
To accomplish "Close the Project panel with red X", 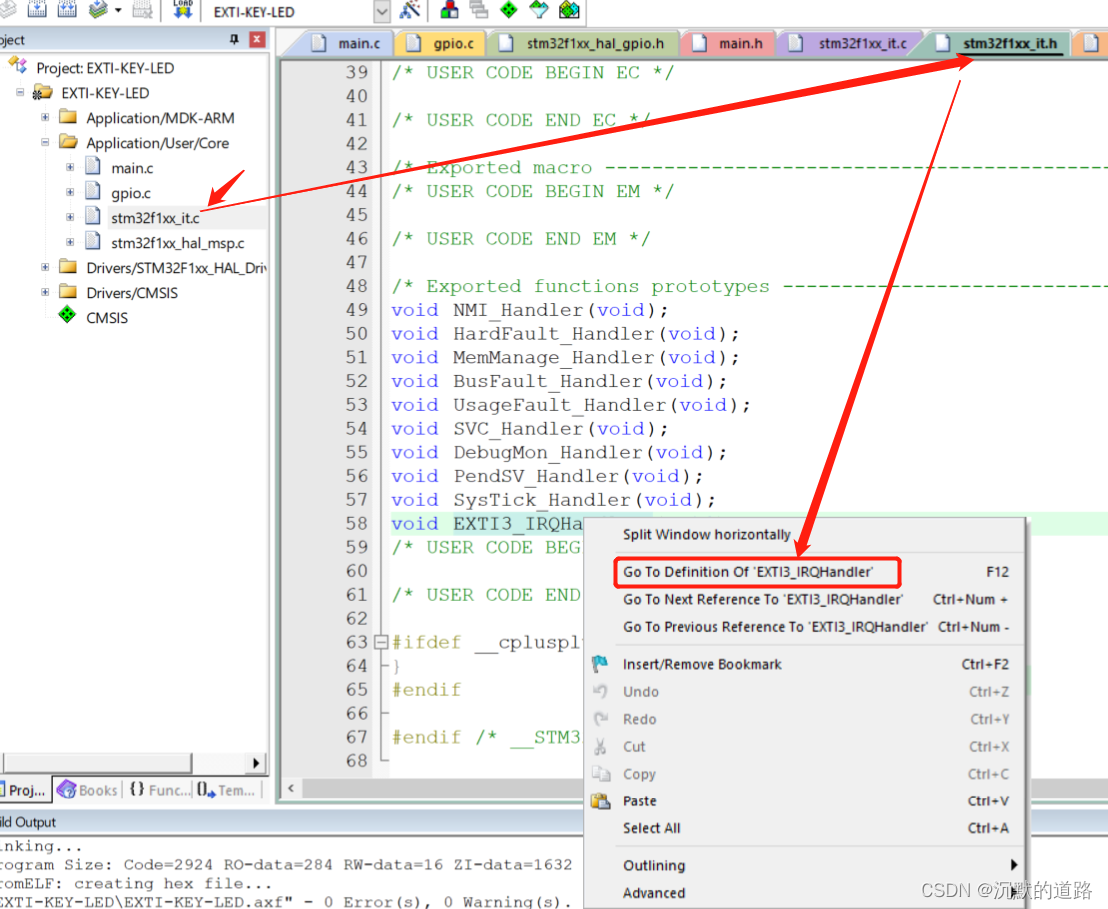I will [257, 40].
